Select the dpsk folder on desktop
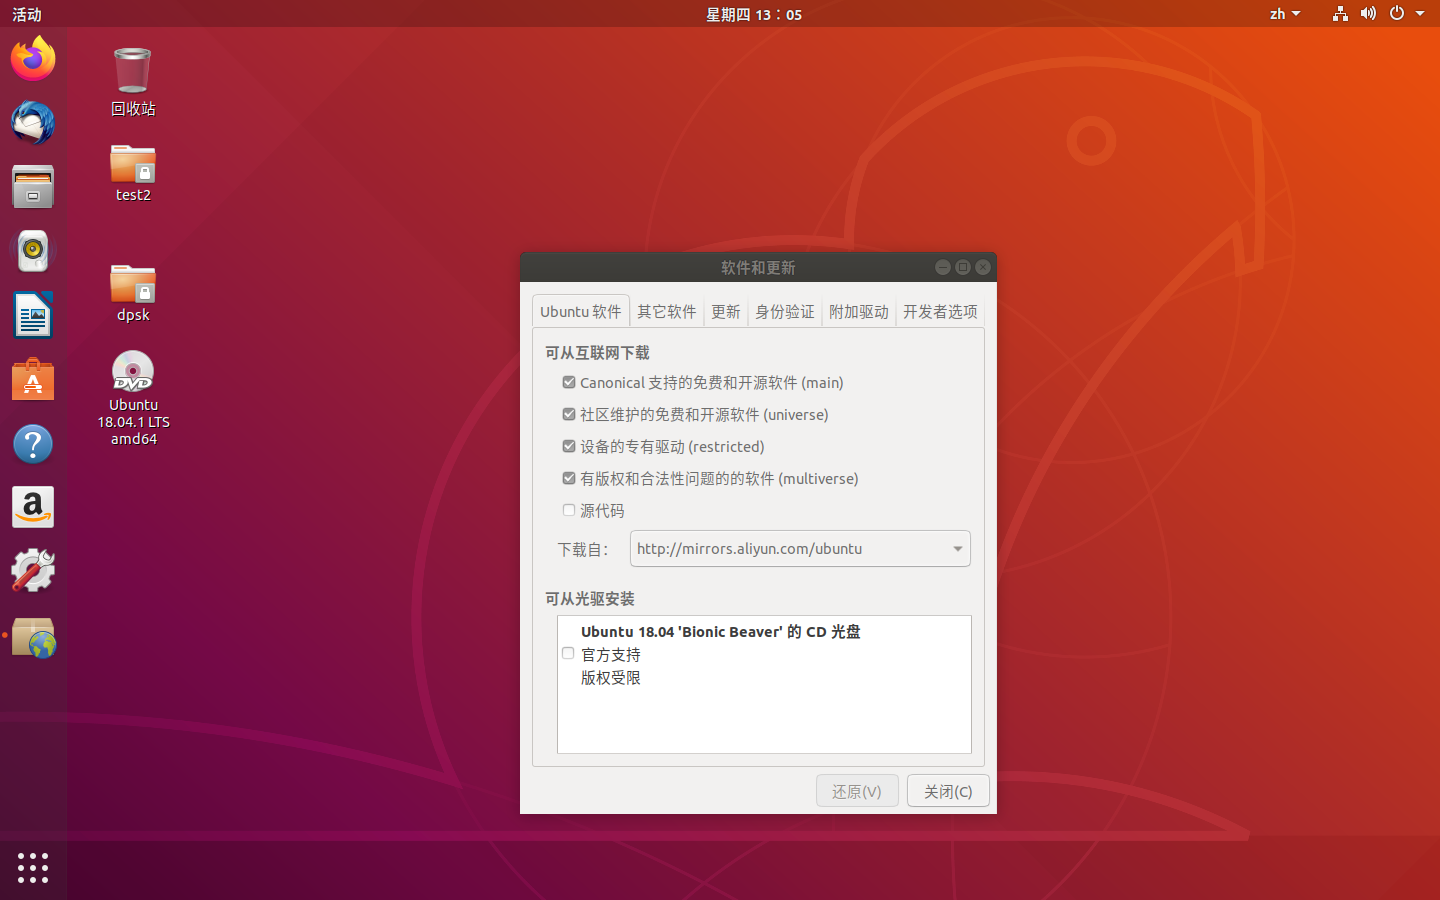This screenshot has width=1440, height=900. pos(133,293)
